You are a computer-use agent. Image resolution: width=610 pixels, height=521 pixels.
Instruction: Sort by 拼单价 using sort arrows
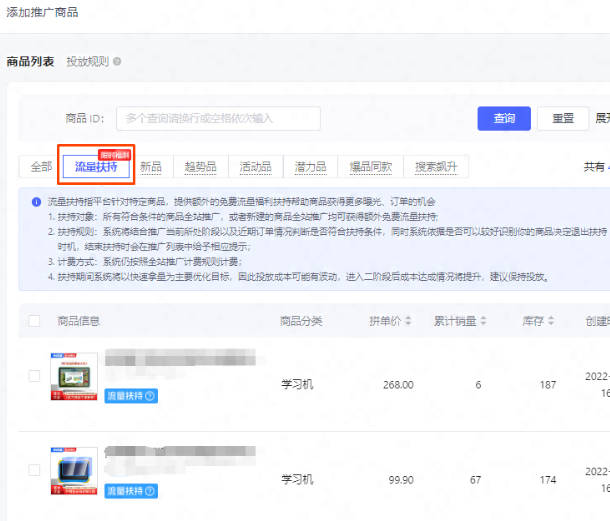408,321
